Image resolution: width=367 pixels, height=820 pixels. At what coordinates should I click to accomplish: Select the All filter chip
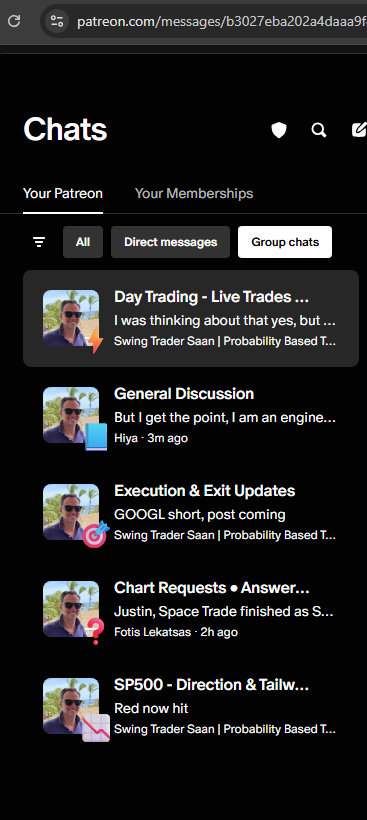[x=83, y=242]
